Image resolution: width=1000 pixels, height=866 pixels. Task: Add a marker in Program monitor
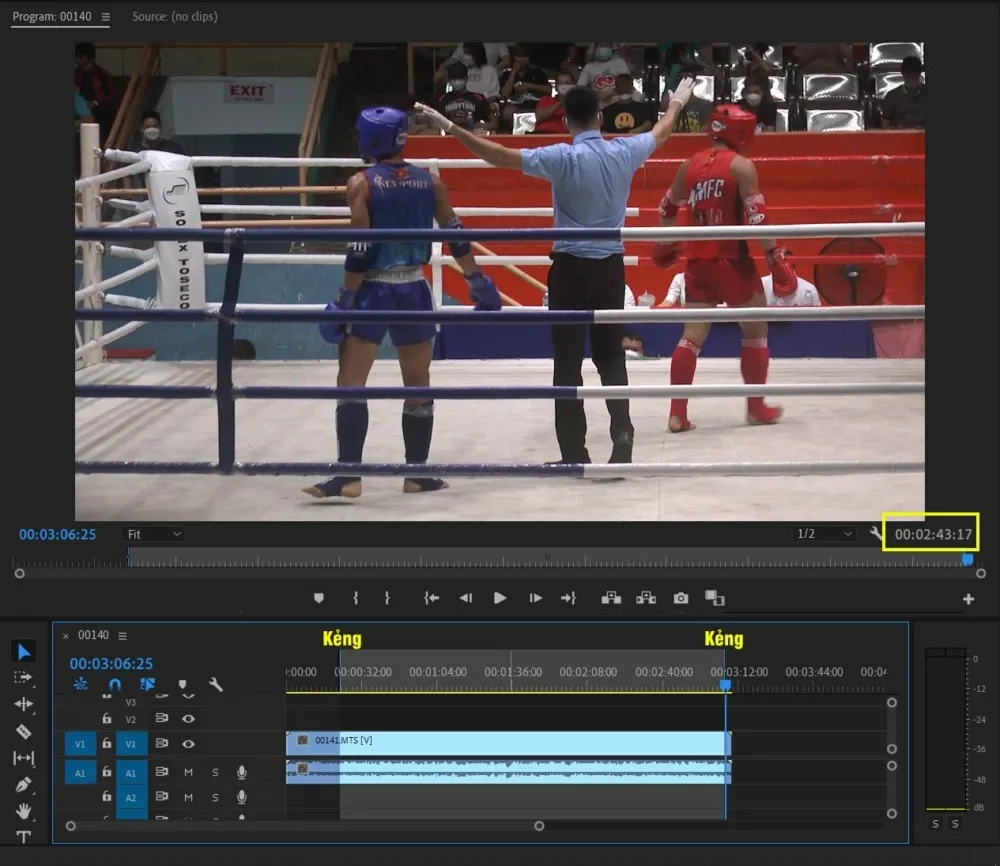coord(319,598)
